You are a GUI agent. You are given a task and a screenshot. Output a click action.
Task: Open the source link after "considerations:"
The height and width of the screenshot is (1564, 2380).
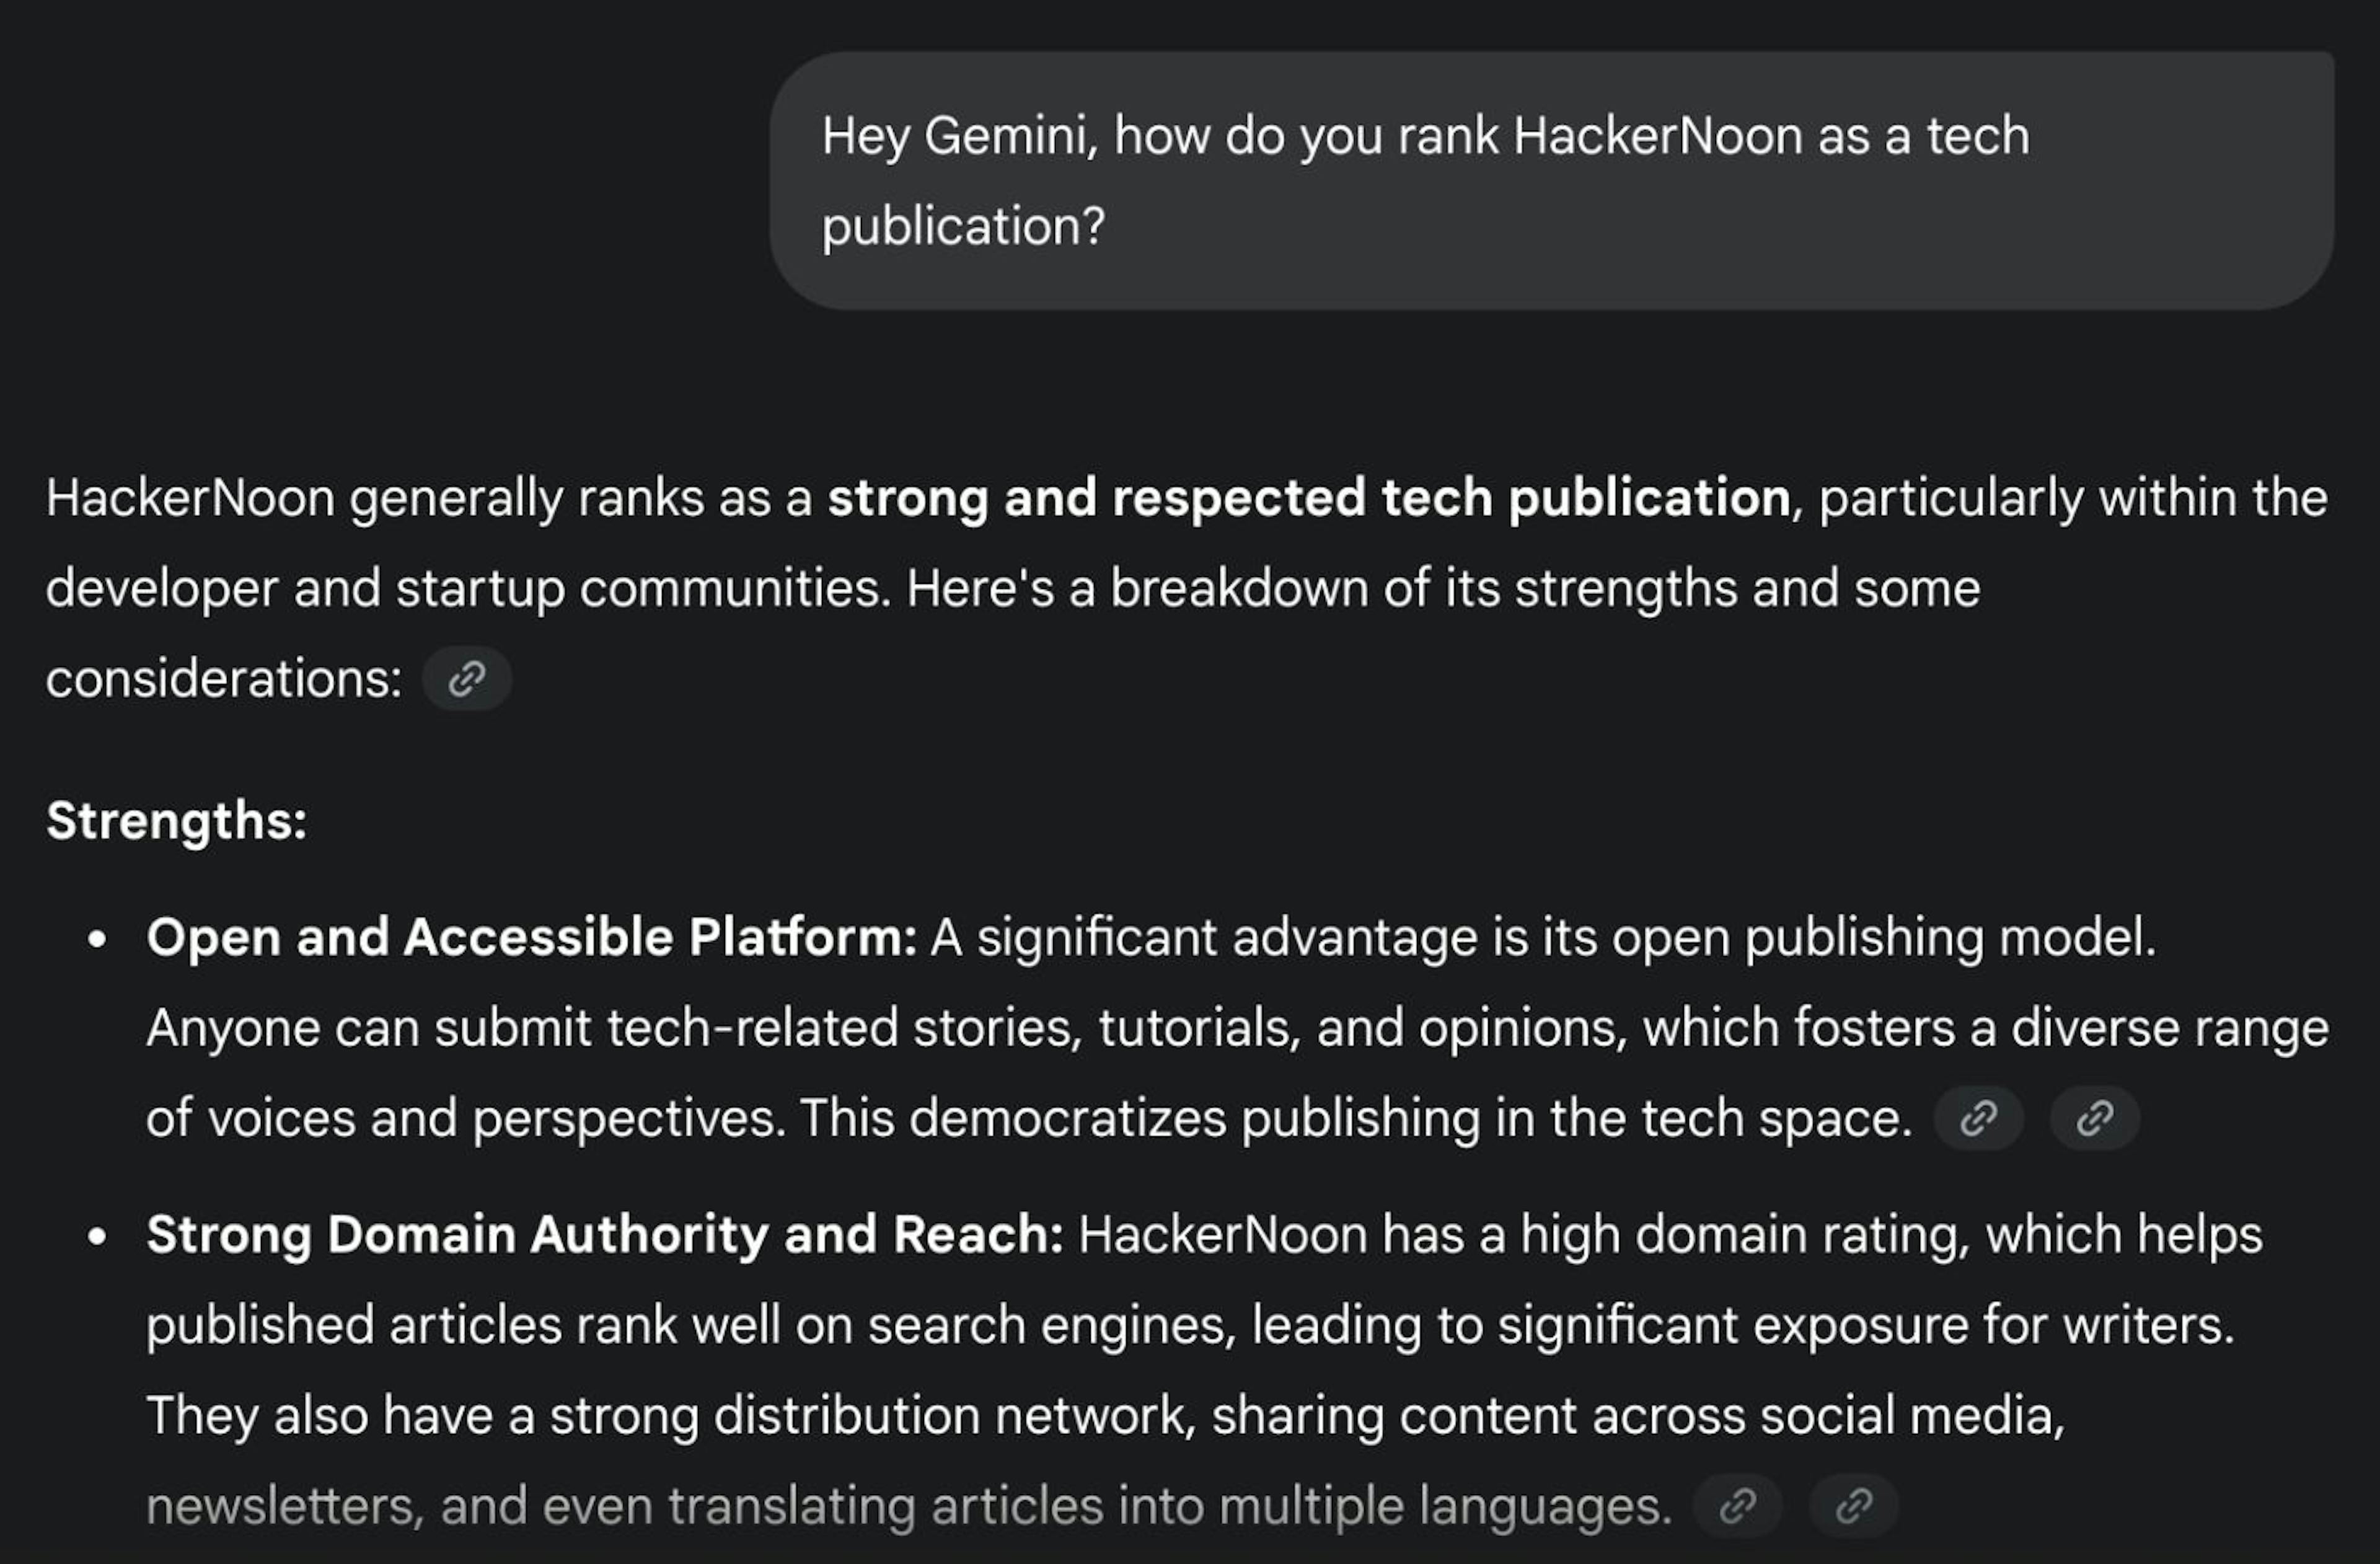point(467,679)
